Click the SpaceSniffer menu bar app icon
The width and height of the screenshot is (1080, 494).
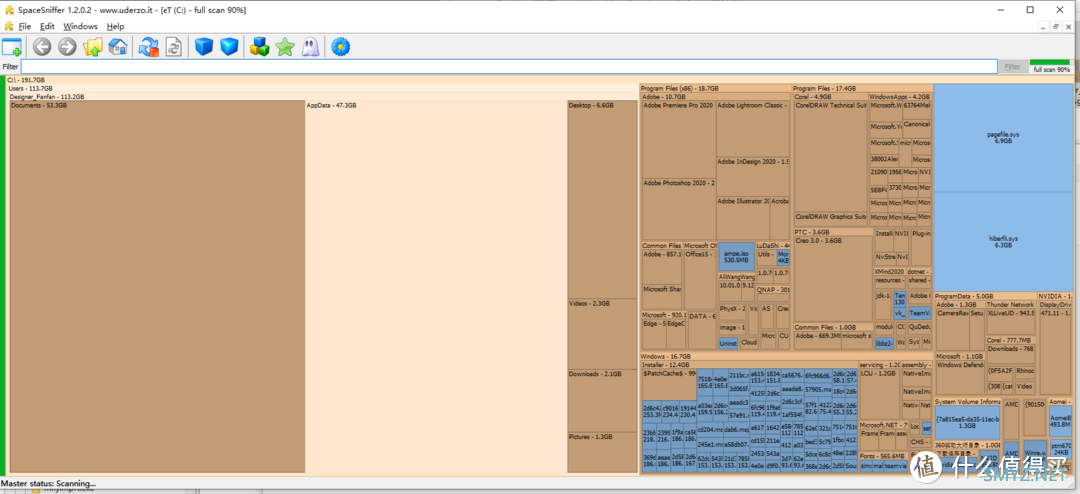tap(8, 26)
